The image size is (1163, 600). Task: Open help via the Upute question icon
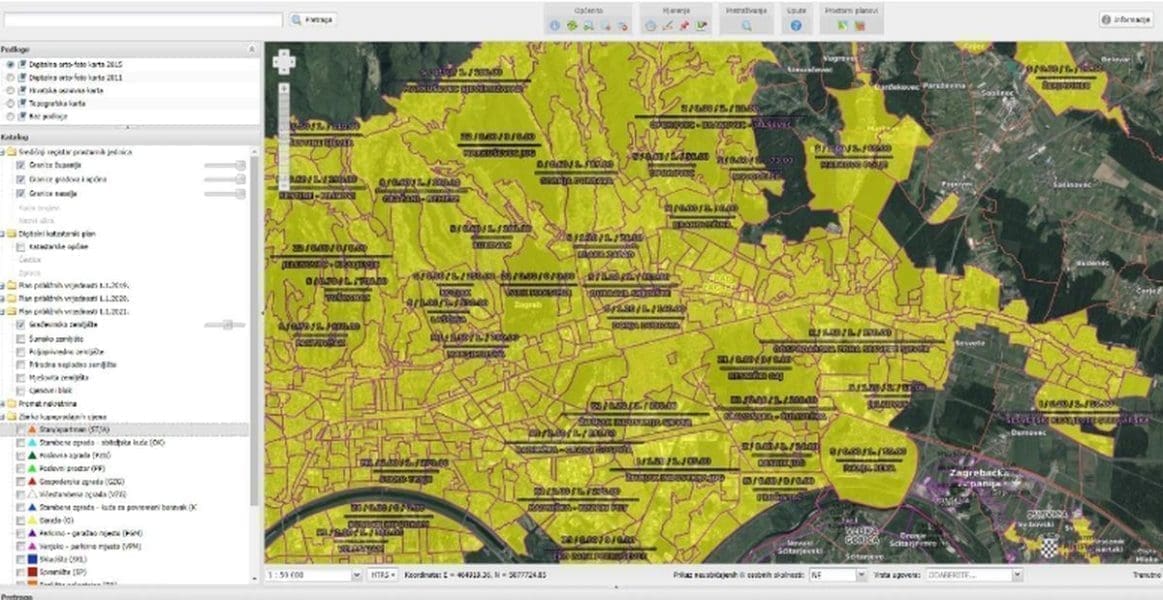coord(796,26)
